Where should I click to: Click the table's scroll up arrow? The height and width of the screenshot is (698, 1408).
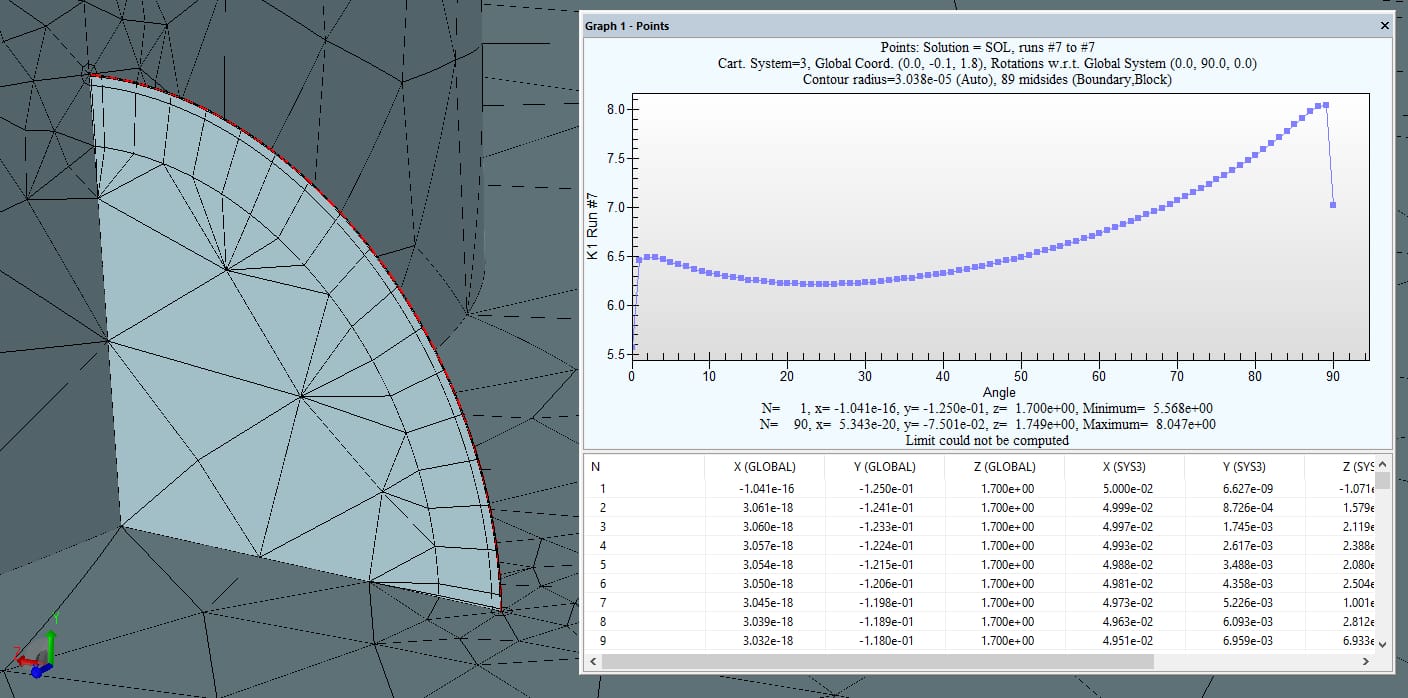pyautogui.click(x=1382, y=465)
